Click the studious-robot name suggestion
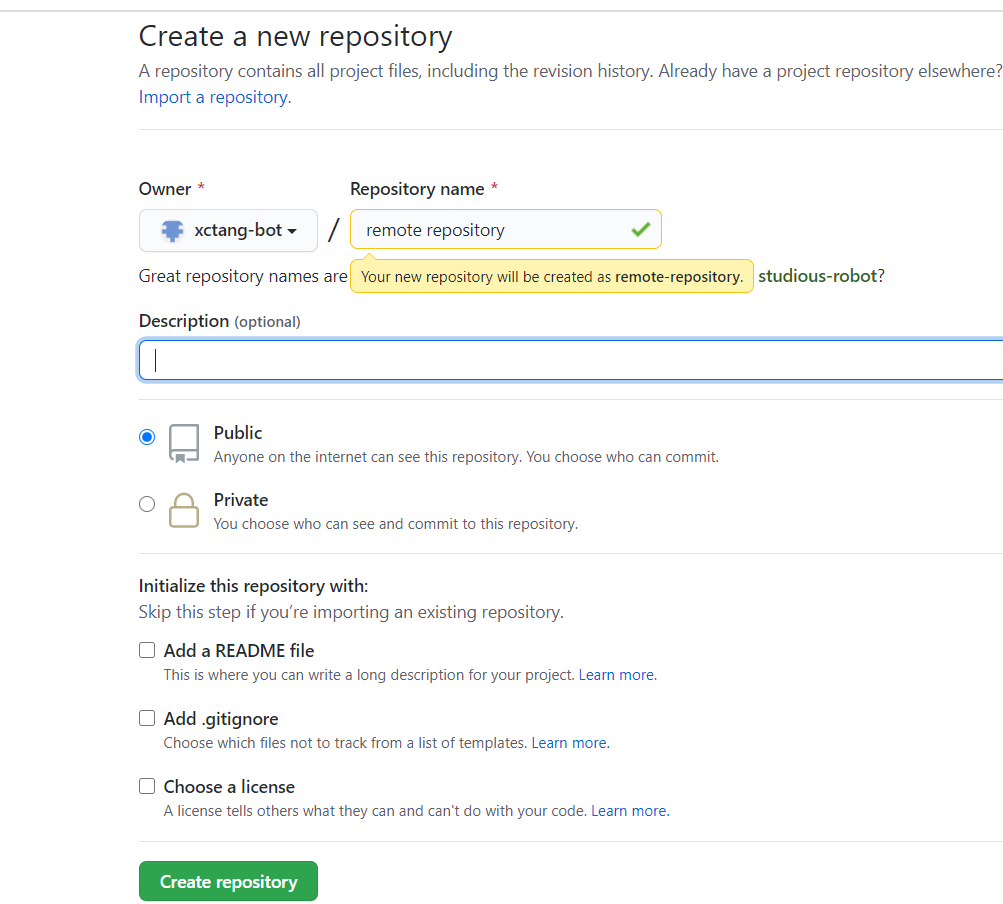1003x904 pixels. 817,276
